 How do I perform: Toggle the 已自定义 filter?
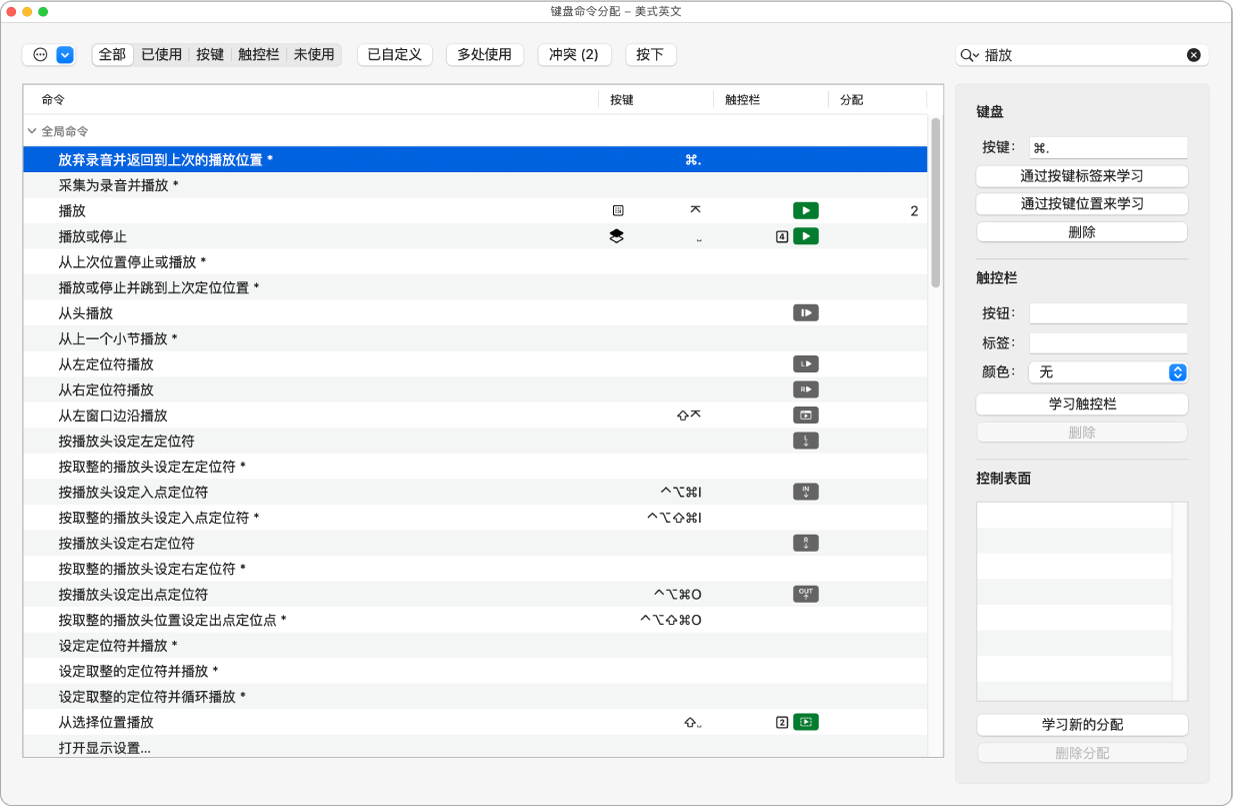pos(394,55)
